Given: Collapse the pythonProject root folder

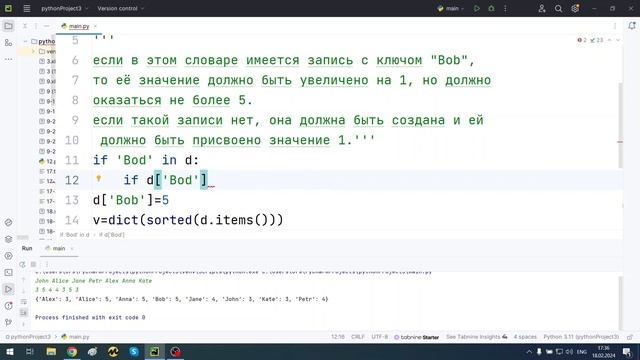Looking at the screenshot, I should 25,41.
